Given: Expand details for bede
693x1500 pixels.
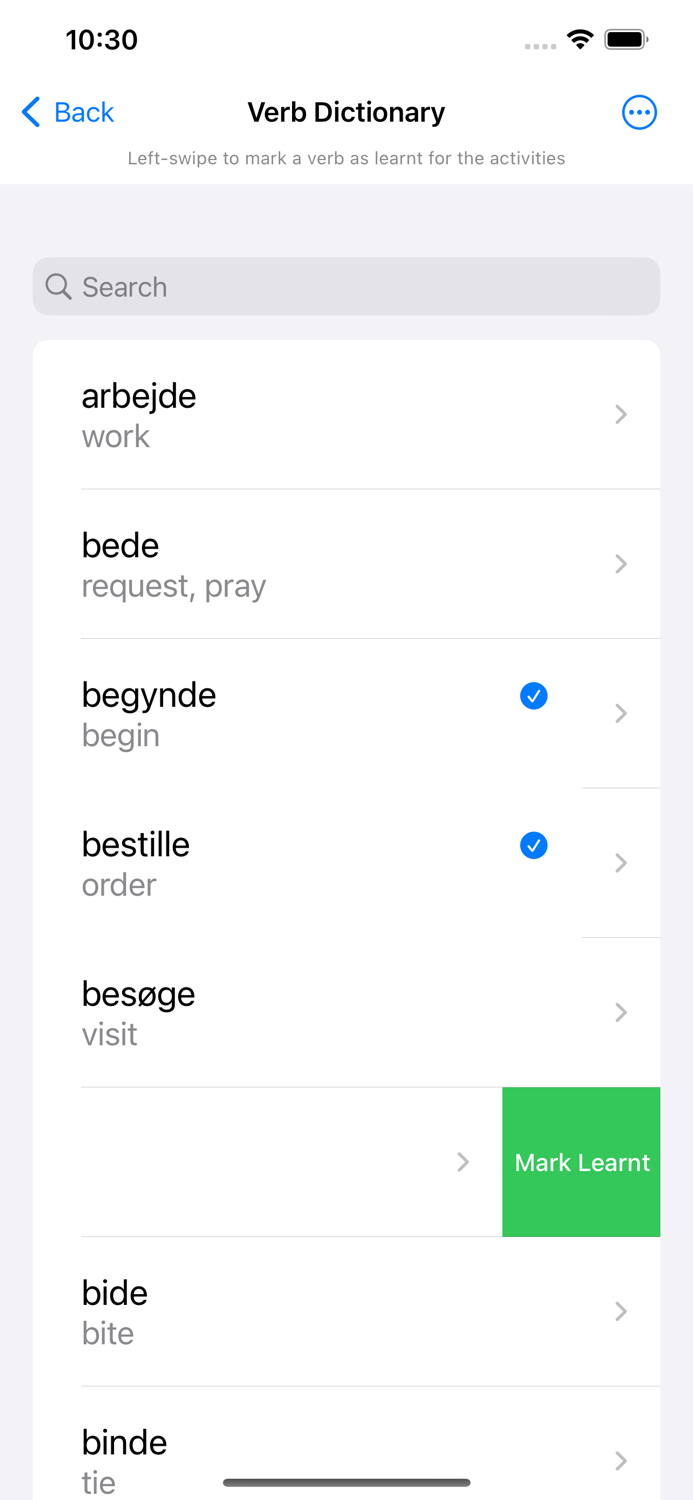Looking at the screenshot, I should 346,563.
